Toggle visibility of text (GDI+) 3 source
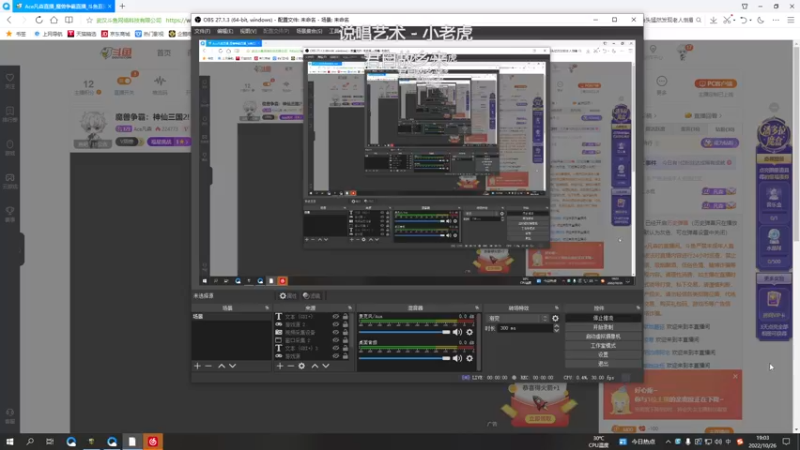Screen dimensions: 800x450 [x=335, y=348]
